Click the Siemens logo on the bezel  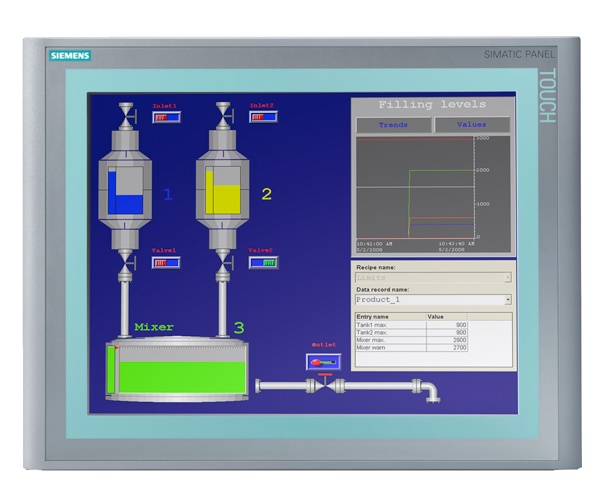click(70, 56)
